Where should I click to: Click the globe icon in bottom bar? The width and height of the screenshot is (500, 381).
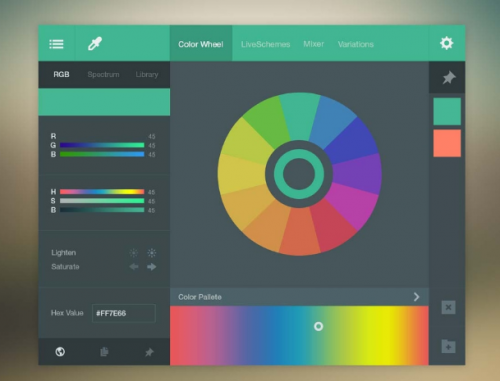coord(60,352)
